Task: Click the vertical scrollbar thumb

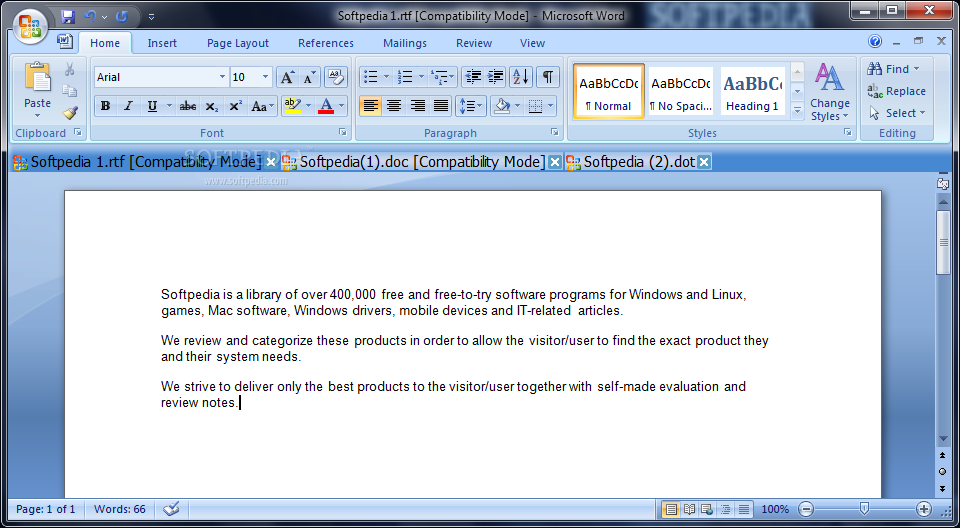Action: [x=943, y=242]
